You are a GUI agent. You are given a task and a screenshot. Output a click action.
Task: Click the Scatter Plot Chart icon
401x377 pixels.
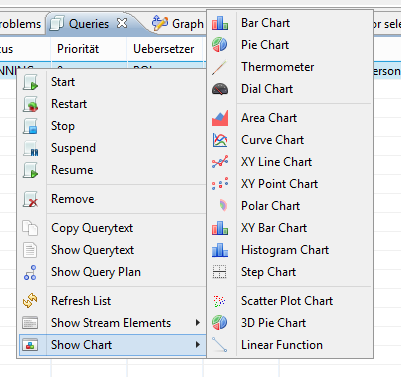pos(220,301)
